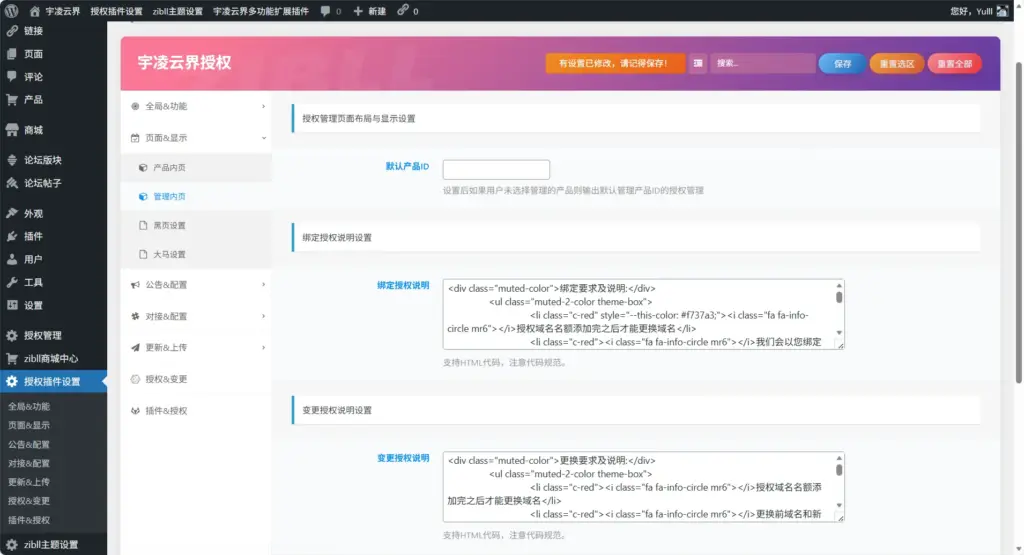Viewport: 1024px width, 555px height.
Task: Open 页面 pages icon in sidebar
Action: tap(12, 54)
